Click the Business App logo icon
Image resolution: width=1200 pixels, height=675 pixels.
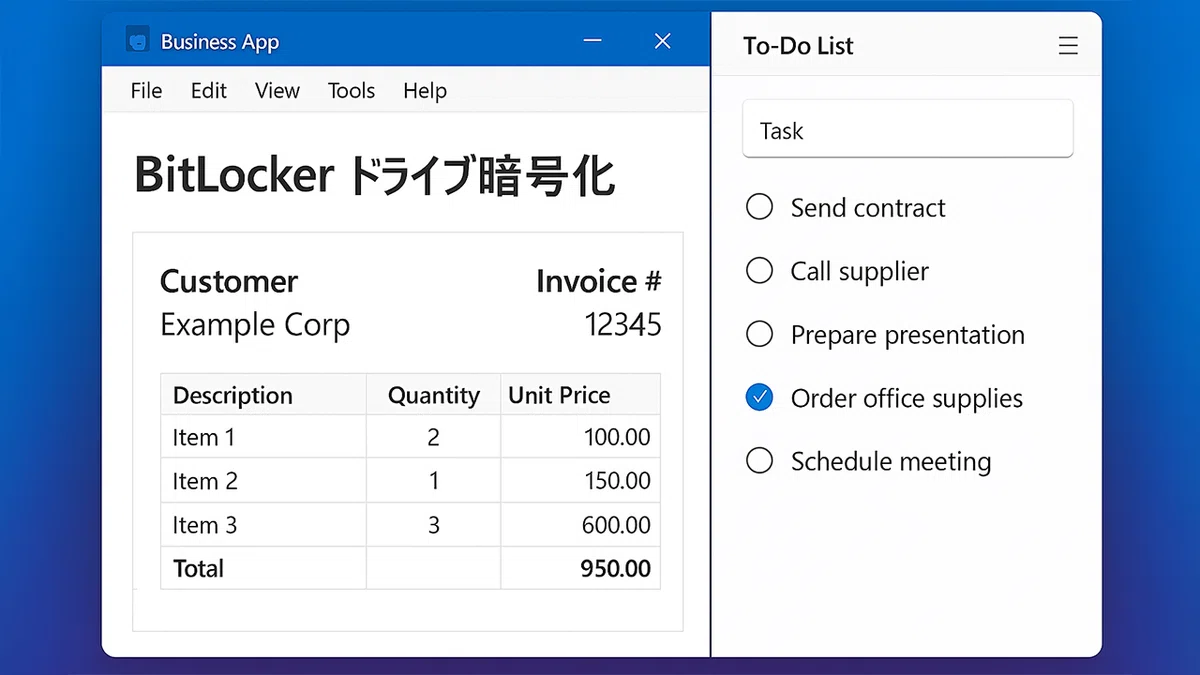(137, 41)
